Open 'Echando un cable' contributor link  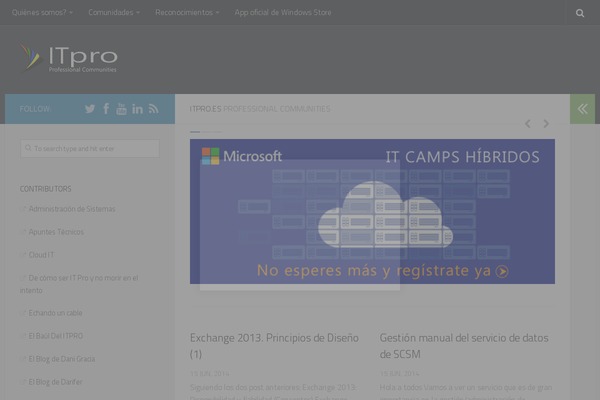(x=55, y=313)
